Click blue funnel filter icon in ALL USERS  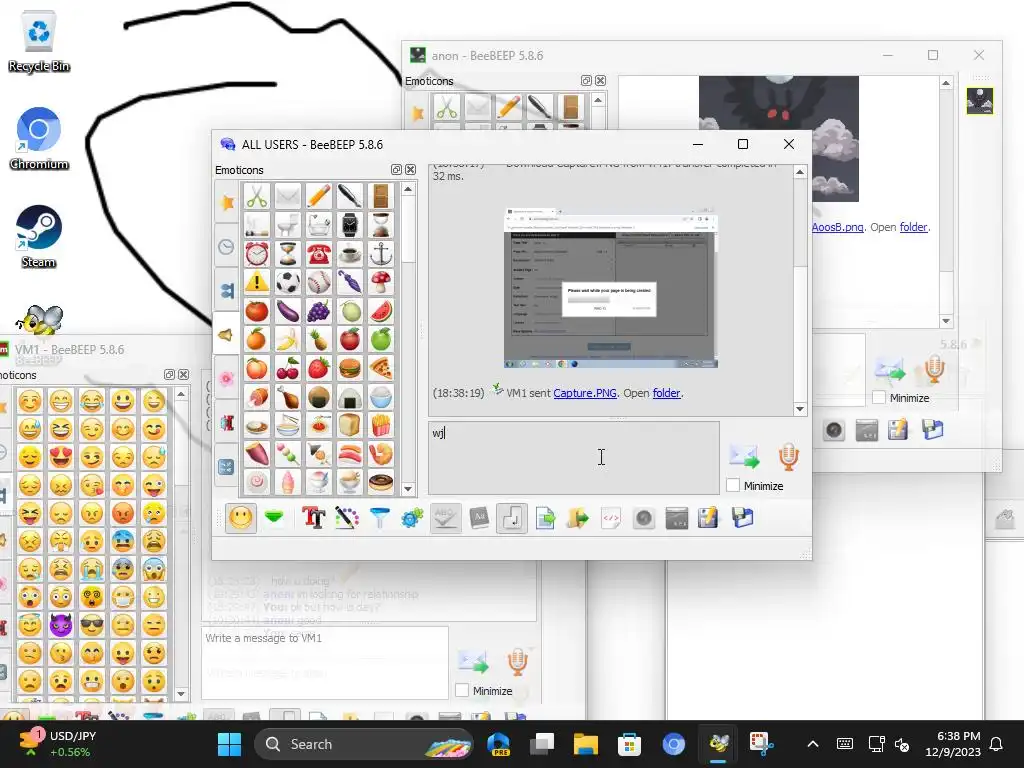coord(379,519)
